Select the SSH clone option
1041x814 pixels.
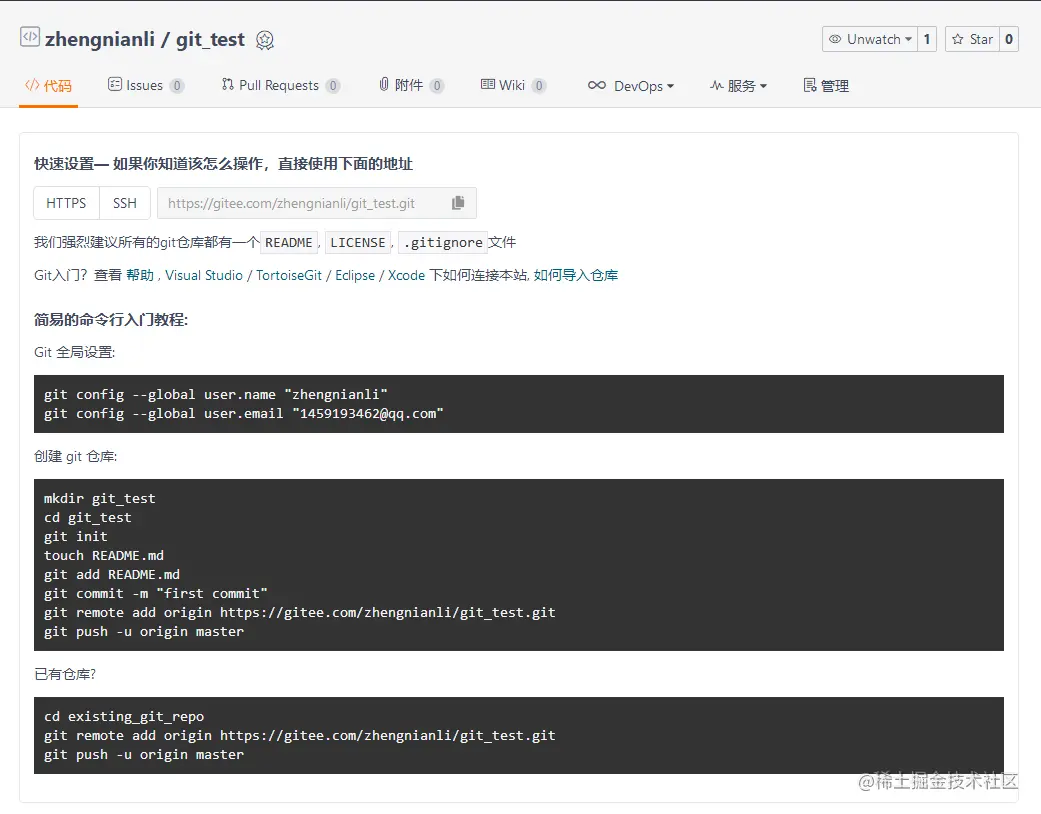(125, 203)
